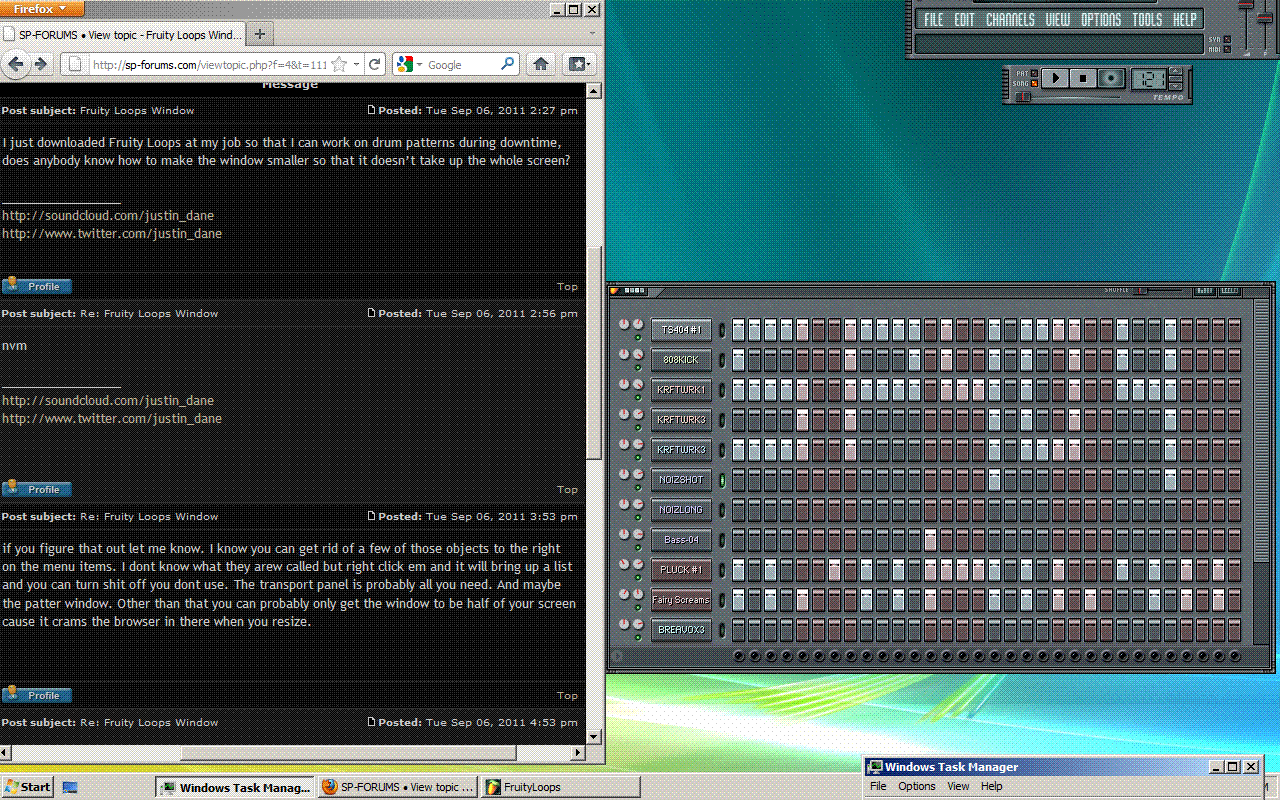Click the right knob of Bass-04 channel
This screenshot has height=800, width=1280.
pos(638,534)
